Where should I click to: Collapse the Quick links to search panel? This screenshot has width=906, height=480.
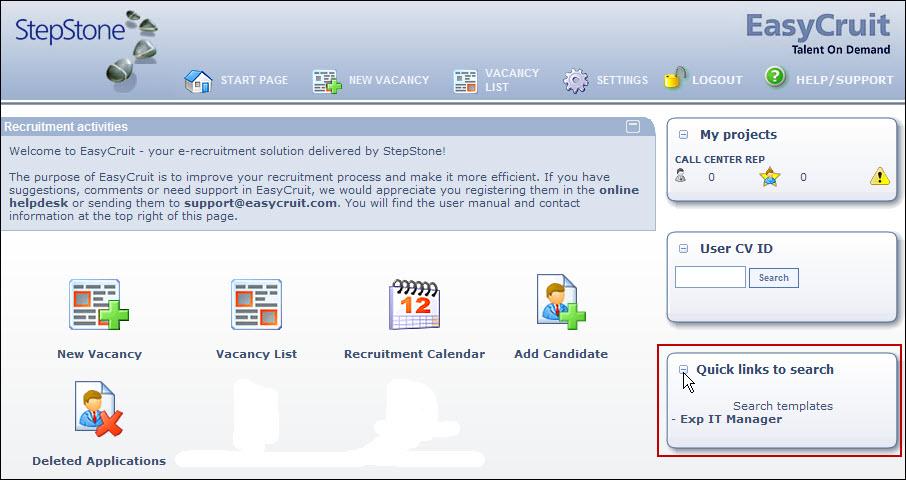point(684,369)
